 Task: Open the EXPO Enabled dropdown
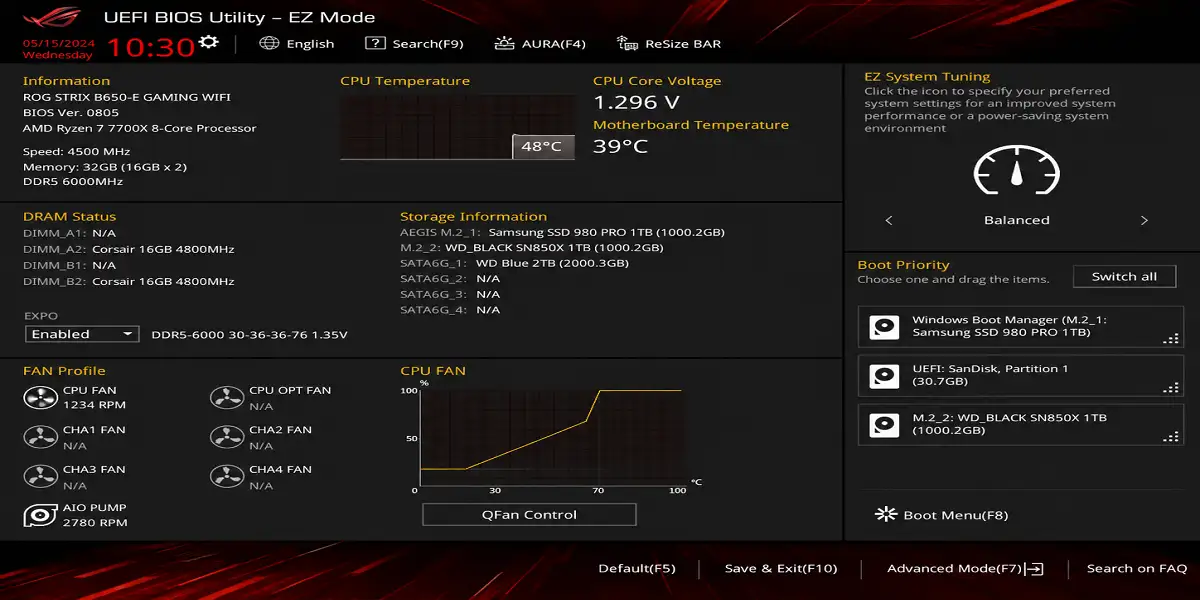pos(82,334)
